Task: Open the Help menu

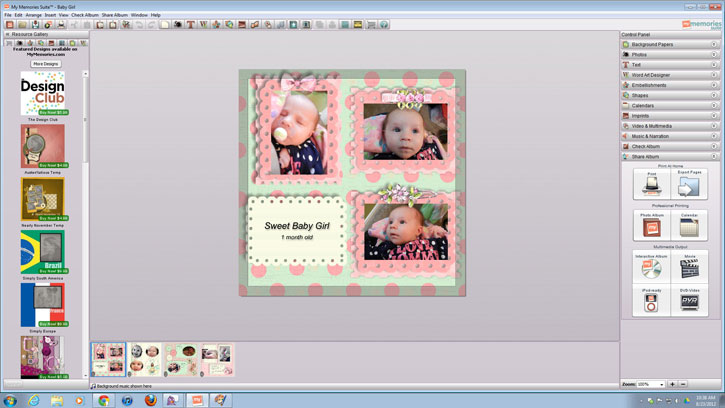Action: point(156,15)
